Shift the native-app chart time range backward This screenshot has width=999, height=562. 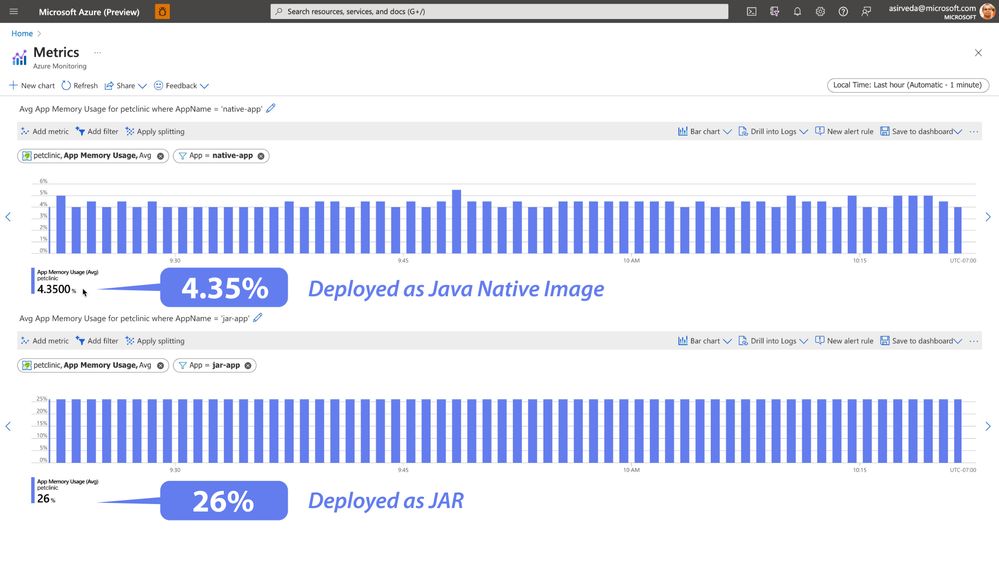[x=8, y=217]
